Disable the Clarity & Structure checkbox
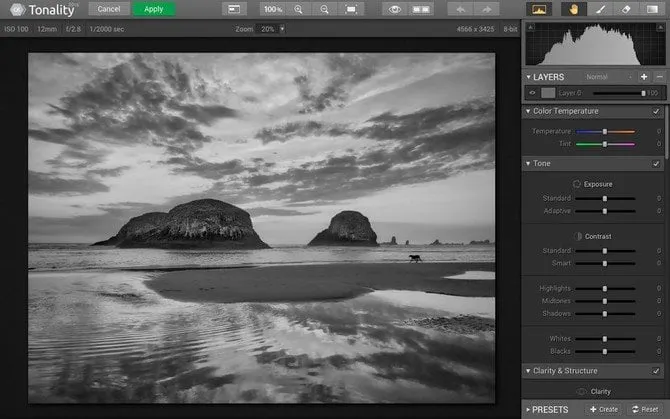The width and height of the screenshot is (670, 419). pos(656,371)
